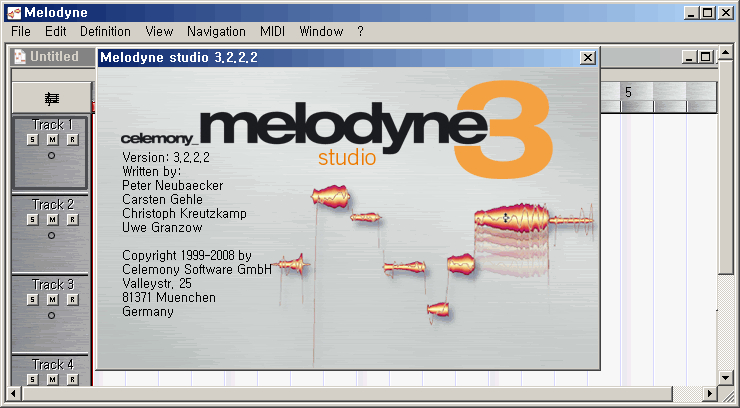Click the vertical scrollbar up arrow
Image resolution: width=740 pixels, height=408 pixels.
[726, 52]
